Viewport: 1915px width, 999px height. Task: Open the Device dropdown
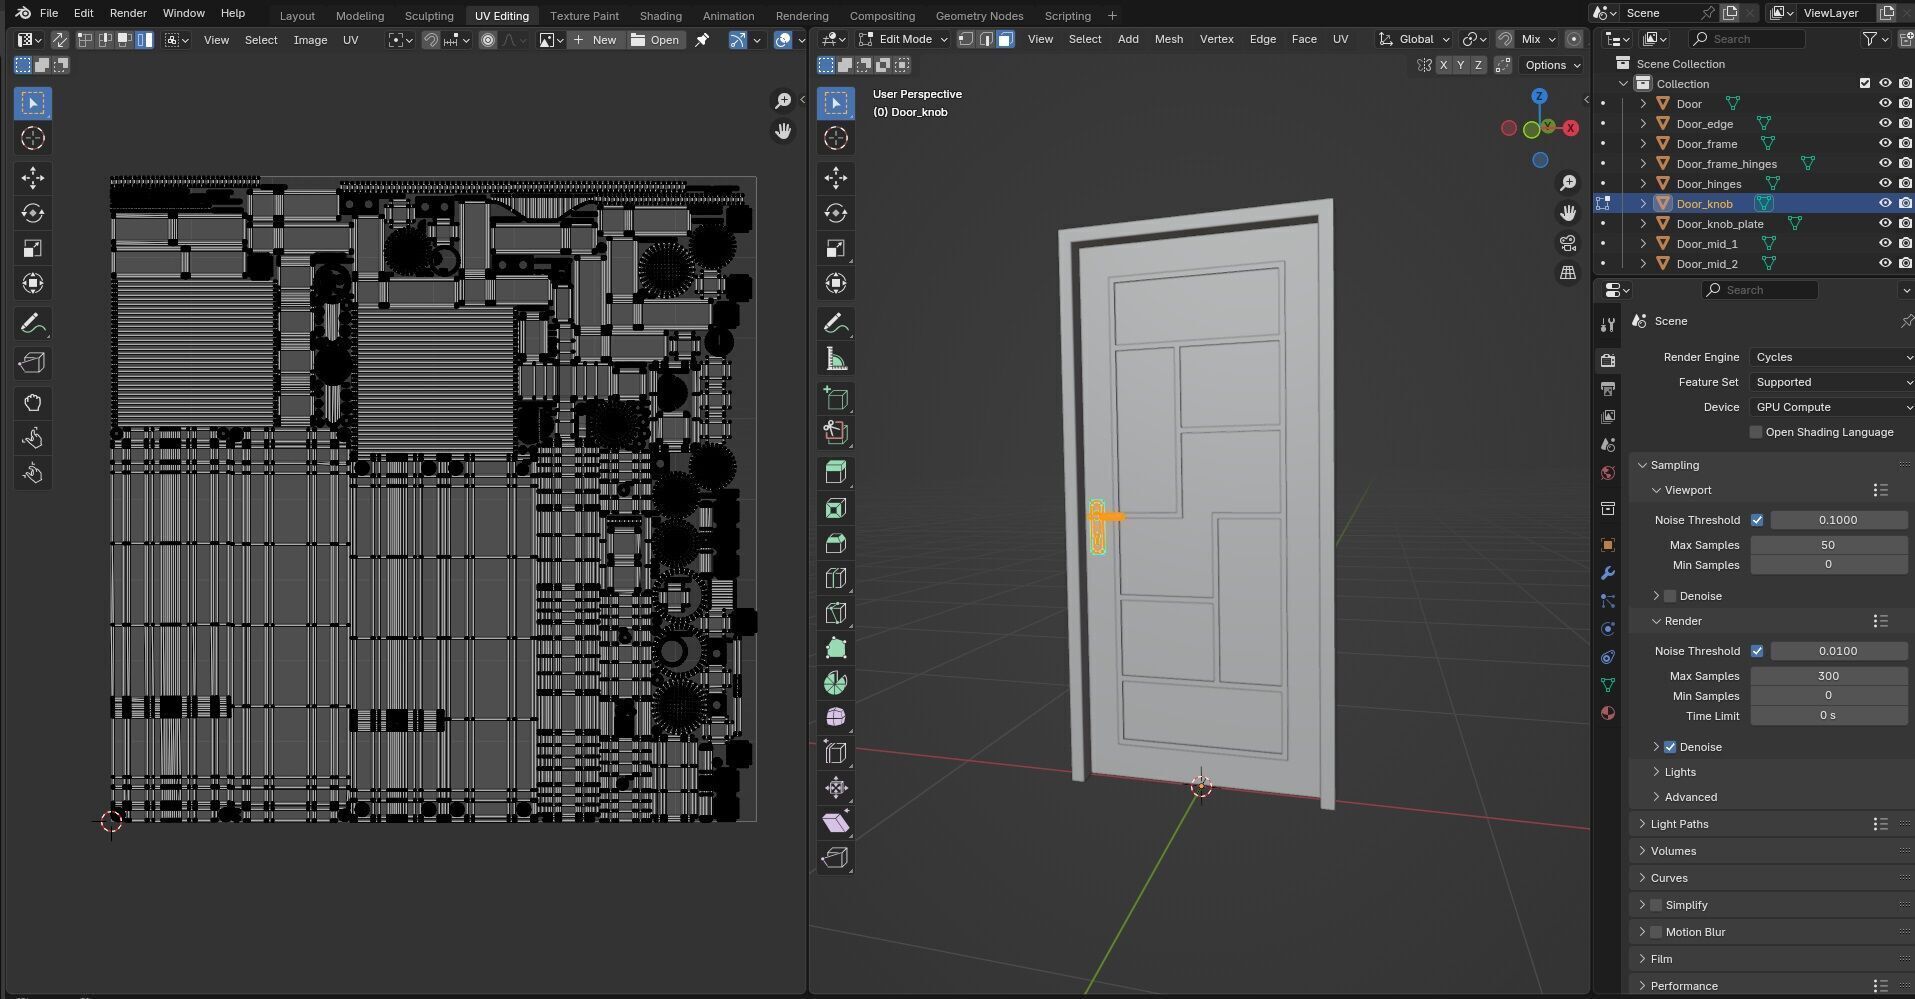1832,407
